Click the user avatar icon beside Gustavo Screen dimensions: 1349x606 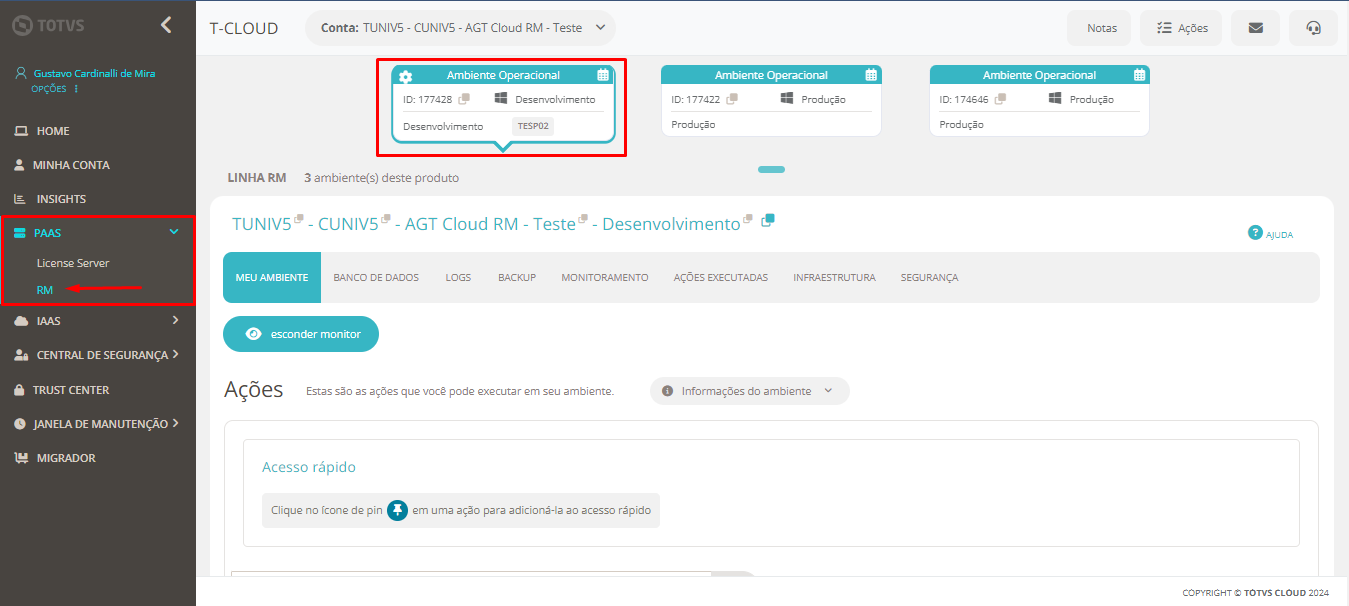pyautogui.click(x=21, y=74)
